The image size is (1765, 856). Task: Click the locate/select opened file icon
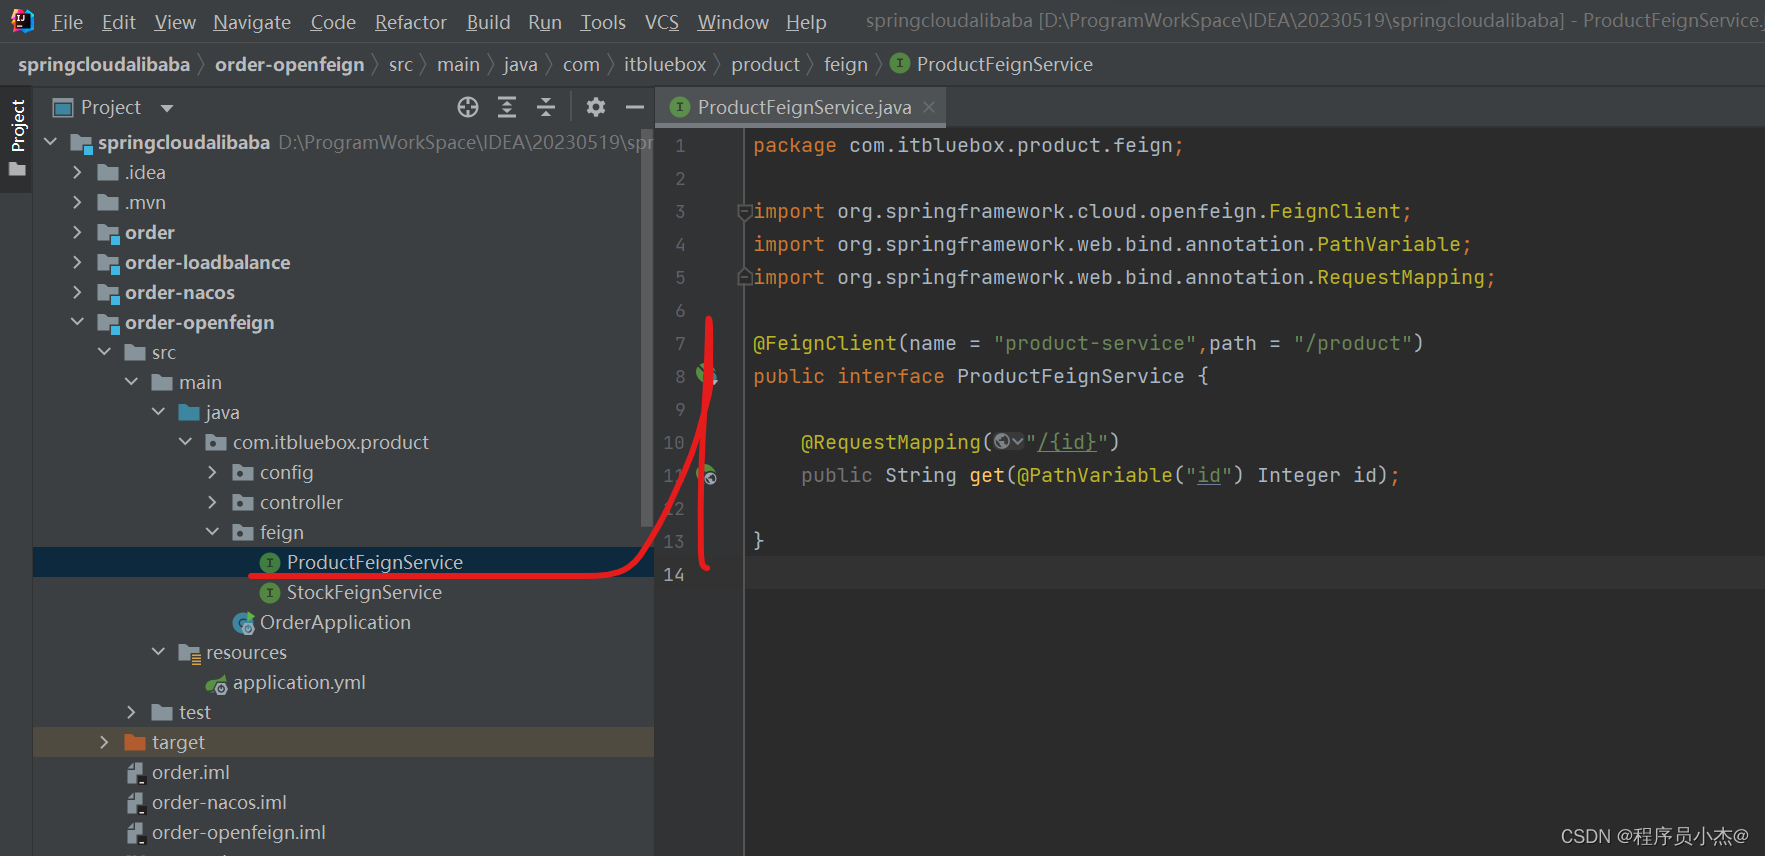[468, 107]
